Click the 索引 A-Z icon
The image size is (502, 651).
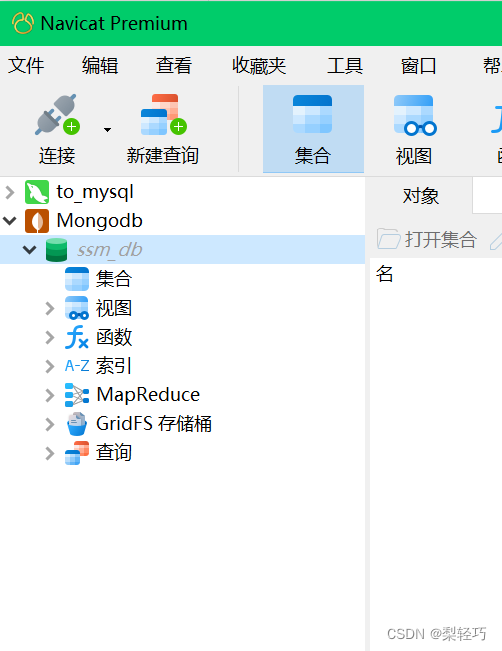(x=77, y=366)
